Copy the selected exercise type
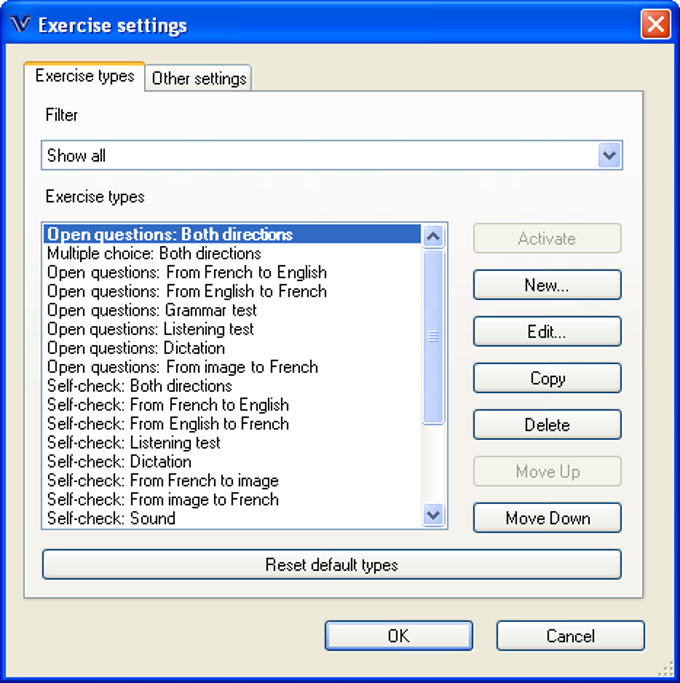The width and height of the screenshot is (680, 683). pyautogui.click(x=546, y=378)
